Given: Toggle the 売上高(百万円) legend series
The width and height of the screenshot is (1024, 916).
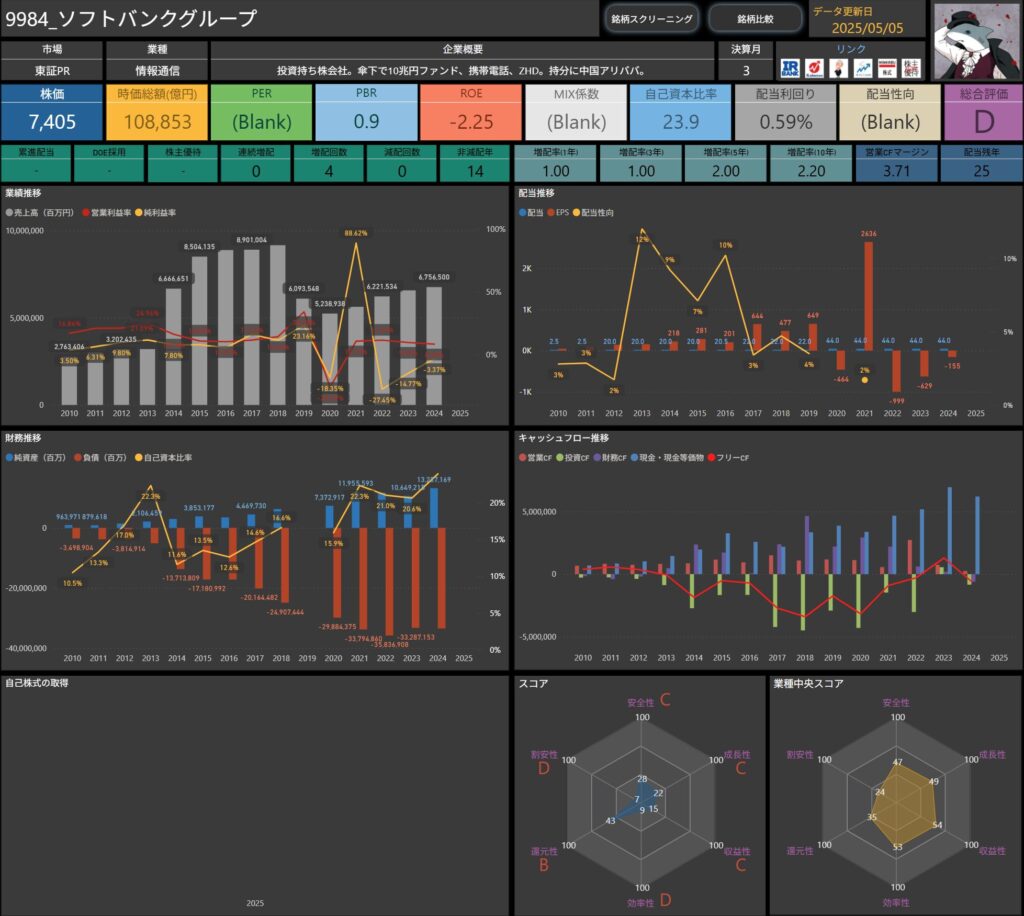Looking at the screenshot, I should [x=40, y=213].
